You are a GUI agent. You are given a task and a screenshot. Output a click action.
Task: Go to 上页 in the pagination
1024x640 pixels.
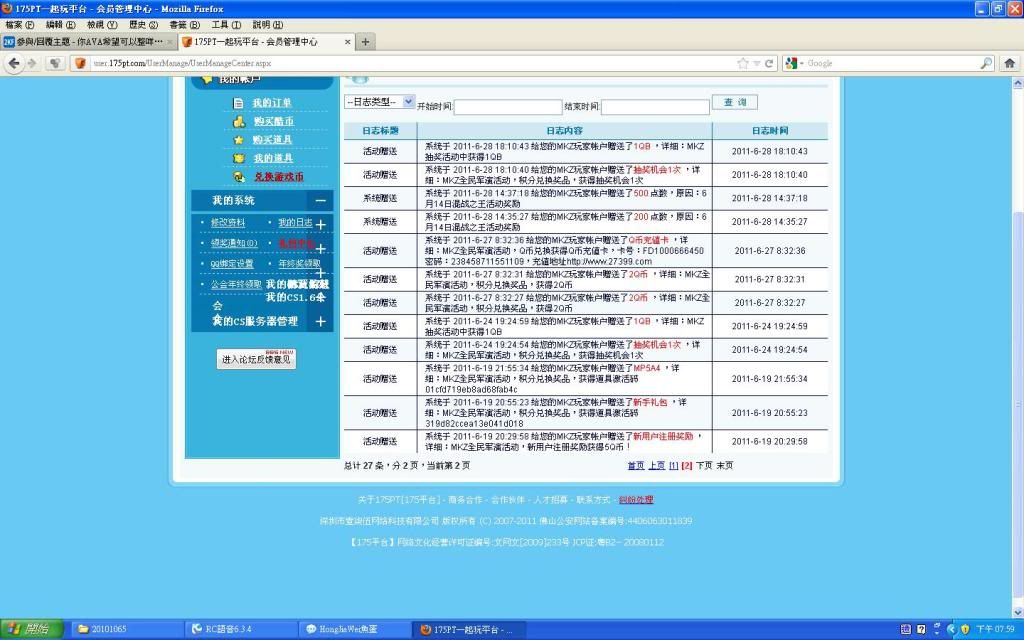656,466
